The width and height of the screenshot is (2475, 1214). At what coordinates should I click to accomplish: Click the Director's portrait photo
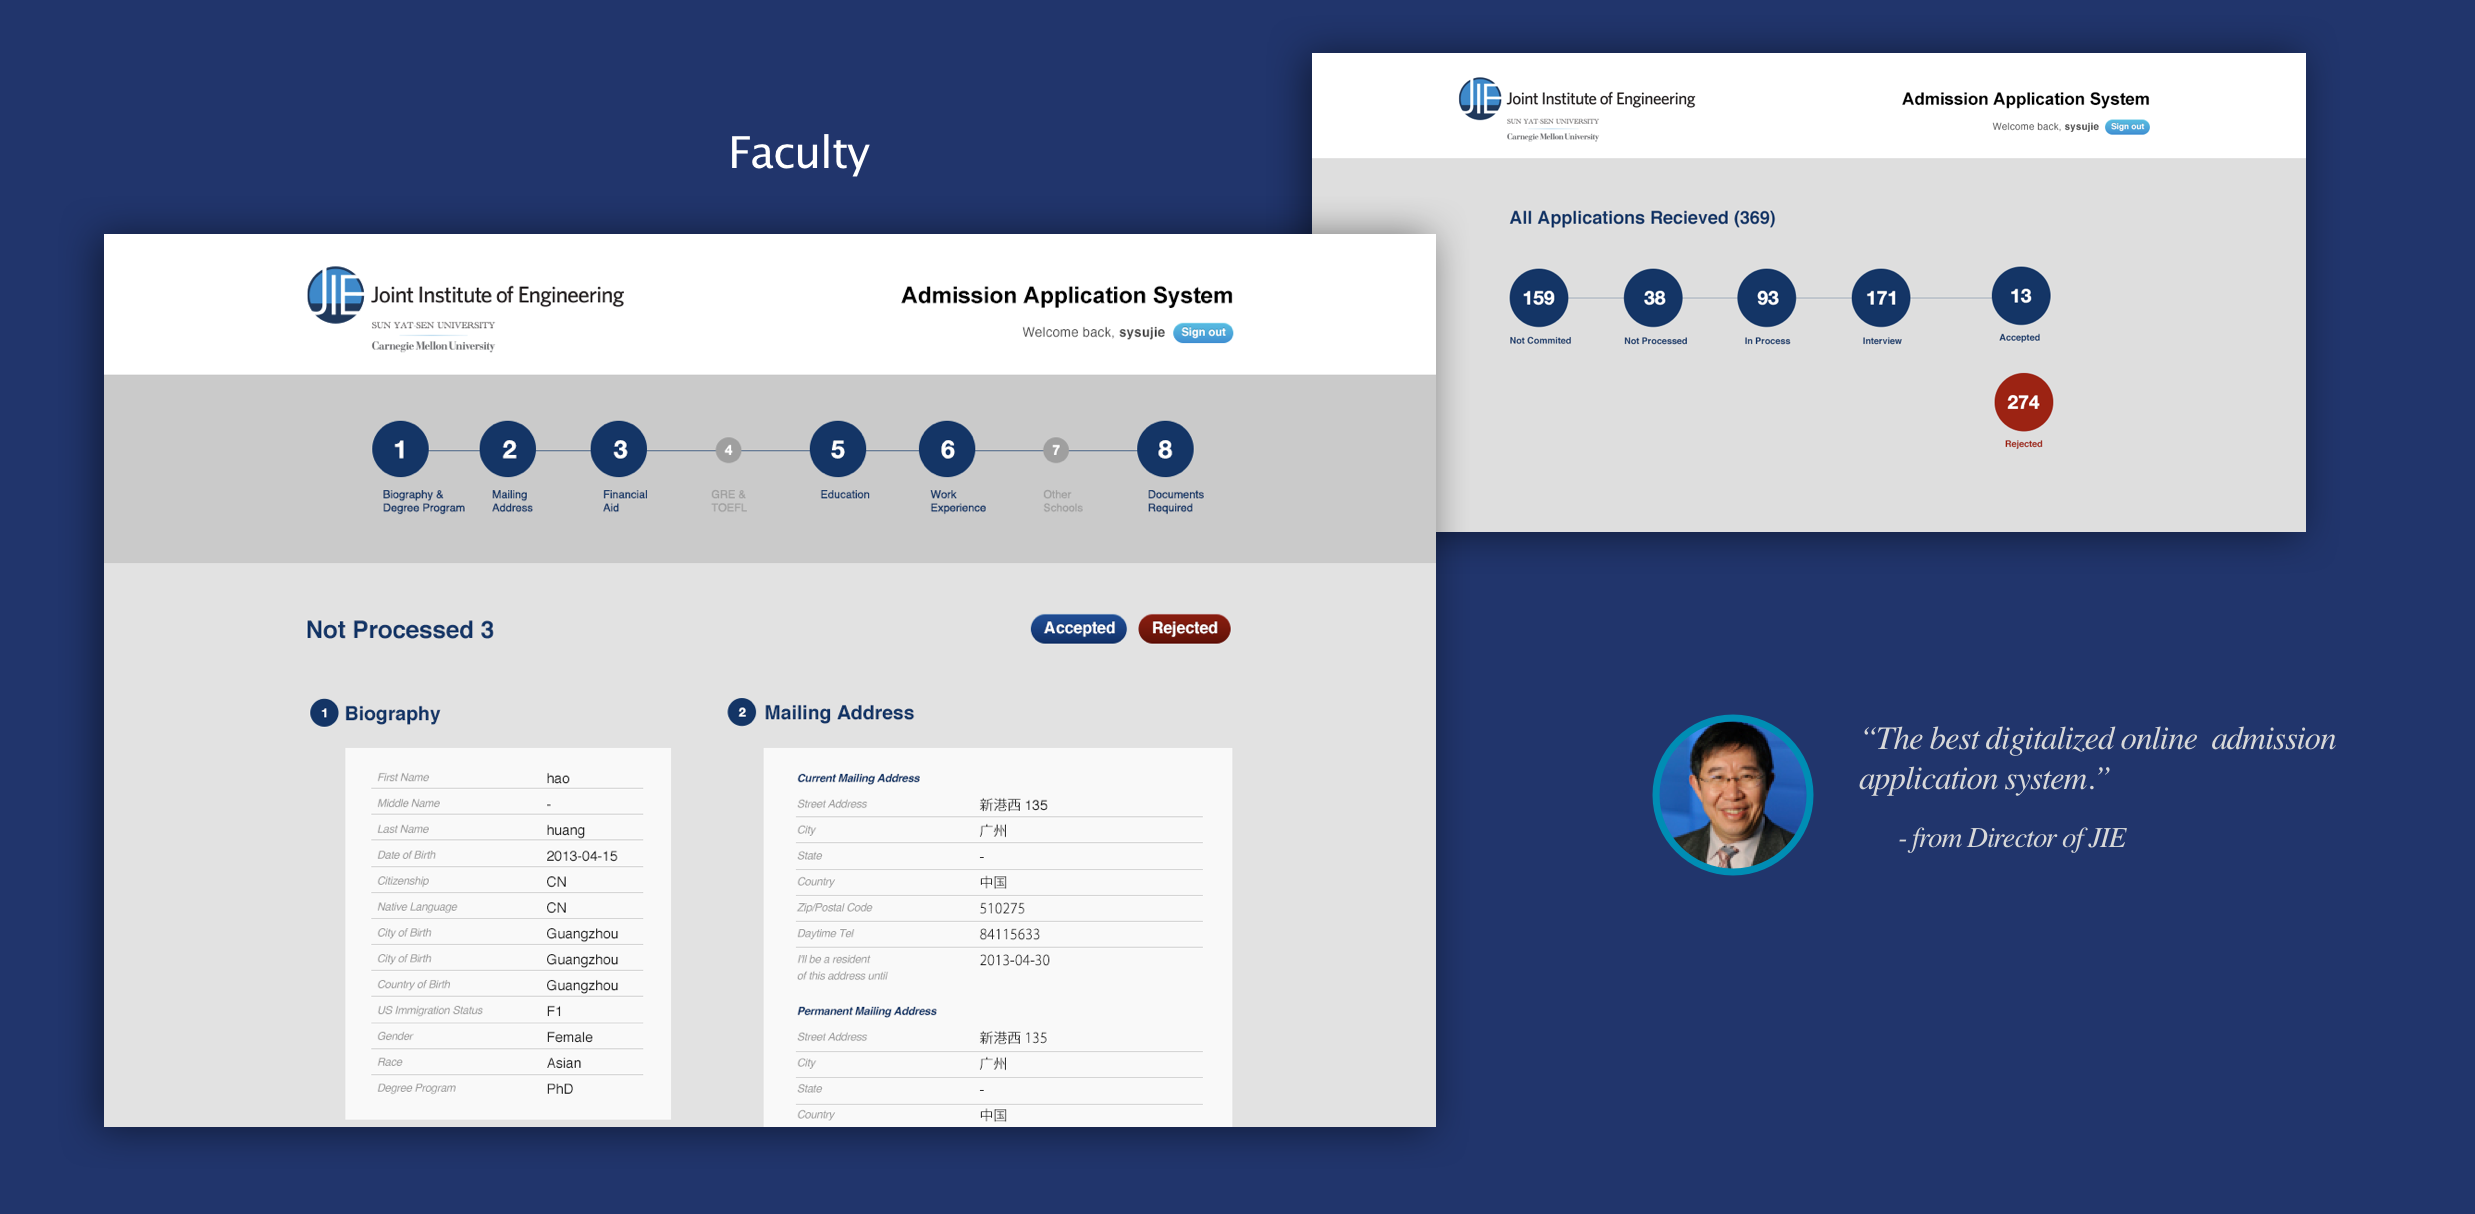(x=1732, y=795)
